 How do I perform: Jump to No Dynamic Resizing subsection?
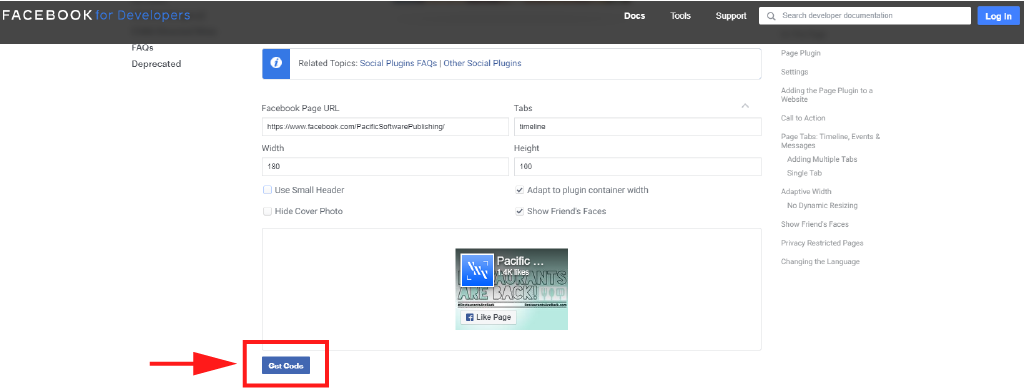822,205
